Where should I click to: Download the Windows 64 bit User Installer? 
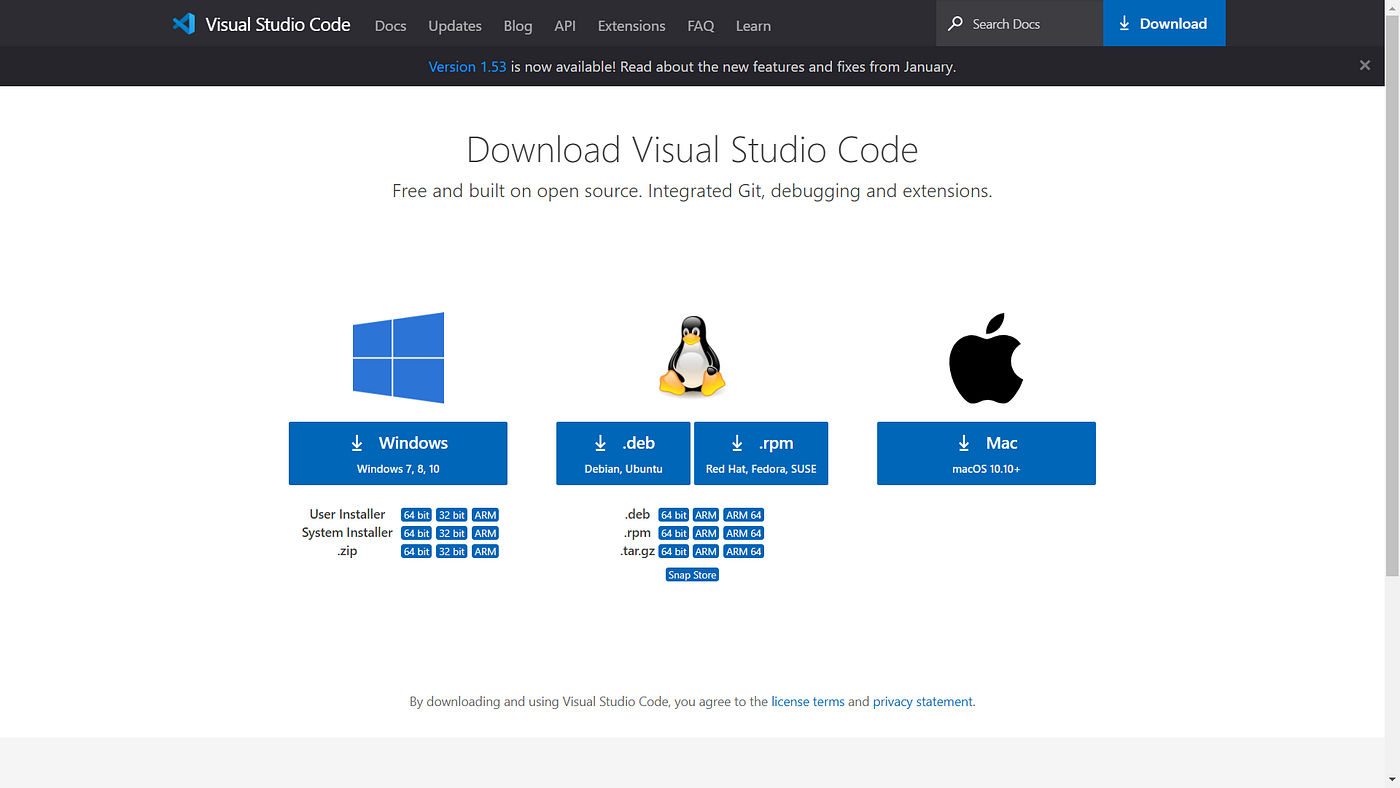[x=416, y=514]
